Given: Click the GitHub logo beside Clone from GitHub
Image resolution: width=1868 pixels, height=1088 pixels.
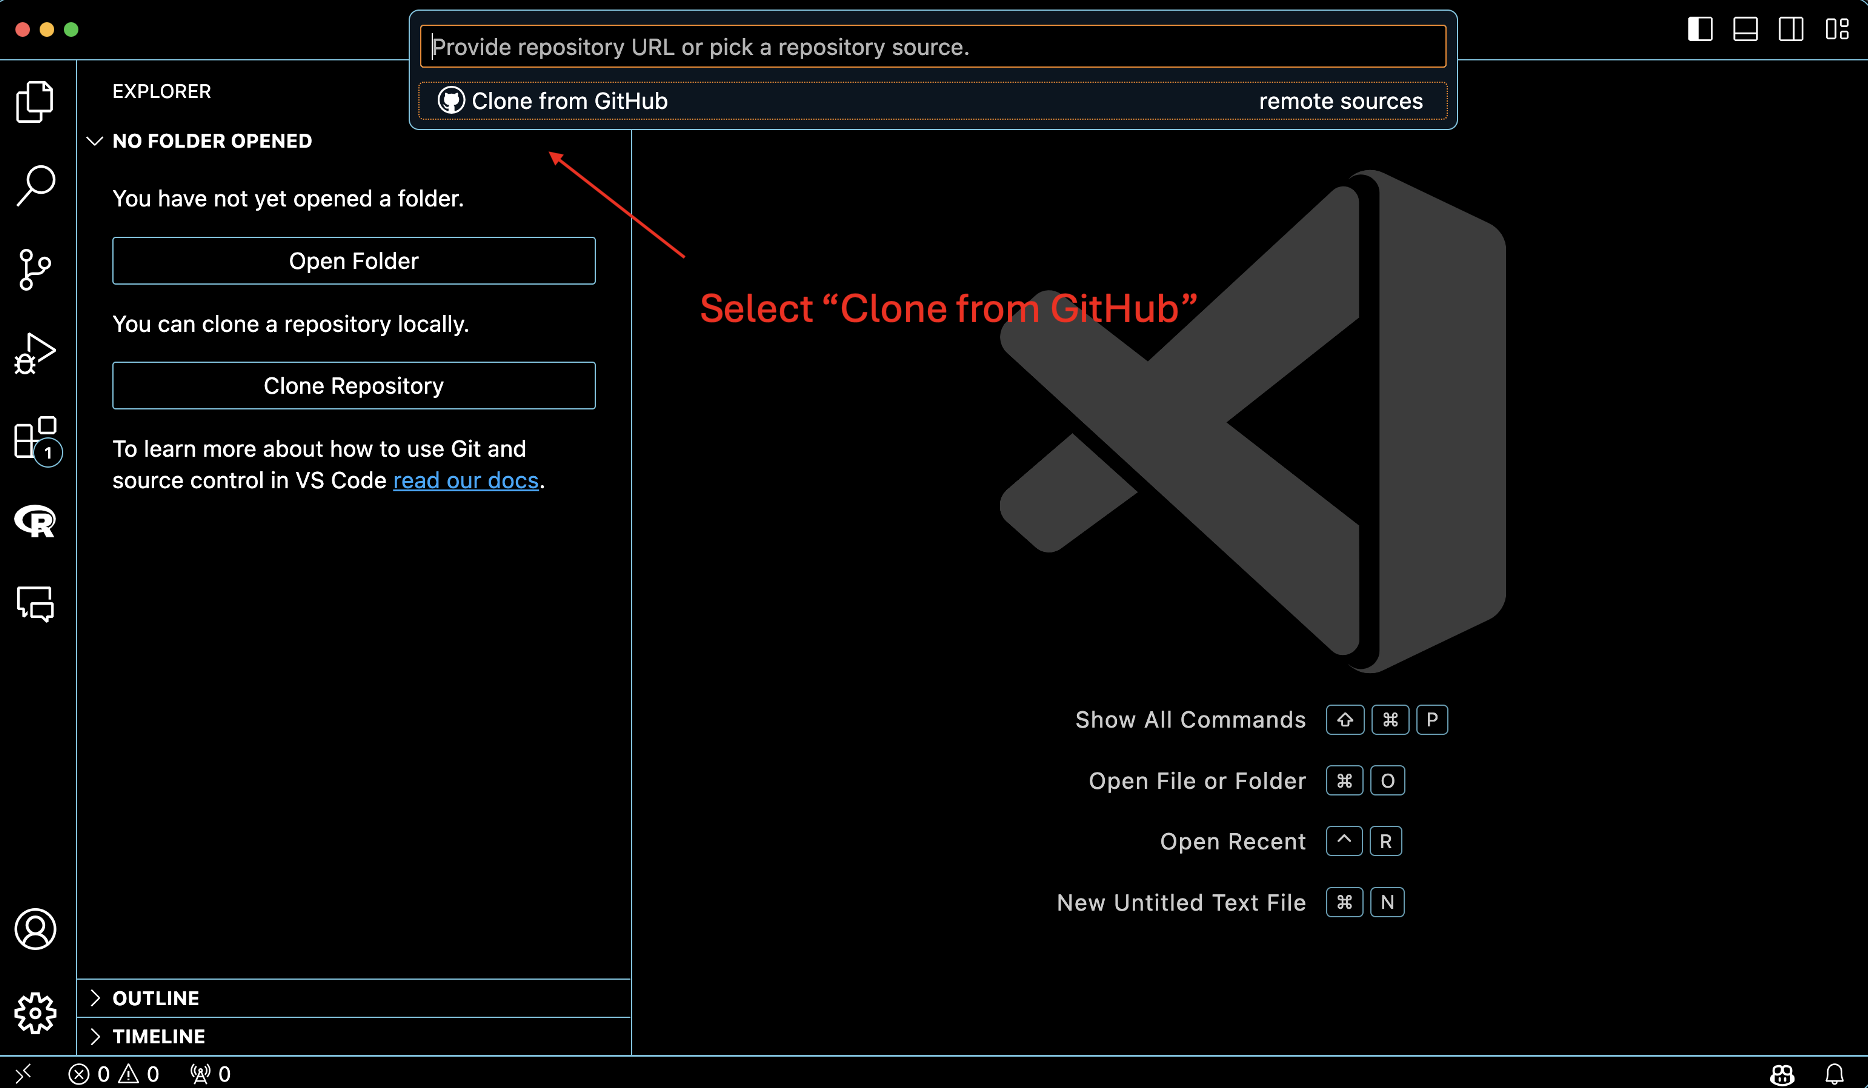Looking at the screenshot, I should [x=451, y=101].
